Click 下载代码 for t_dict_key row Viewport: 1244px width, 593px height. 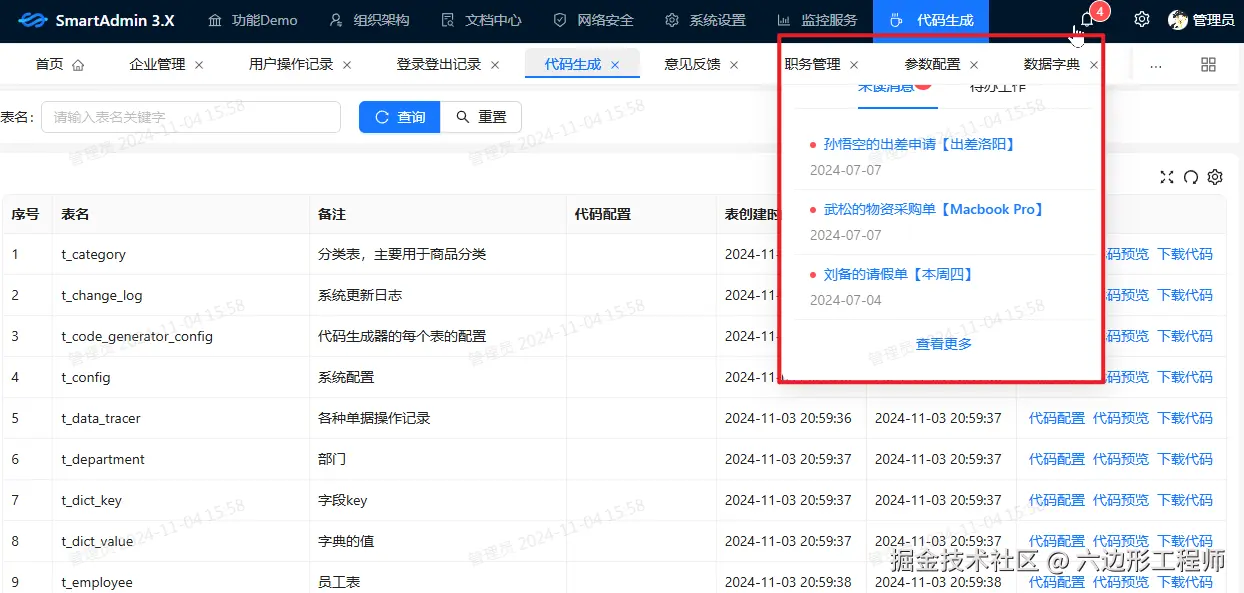click(1185, 500)
